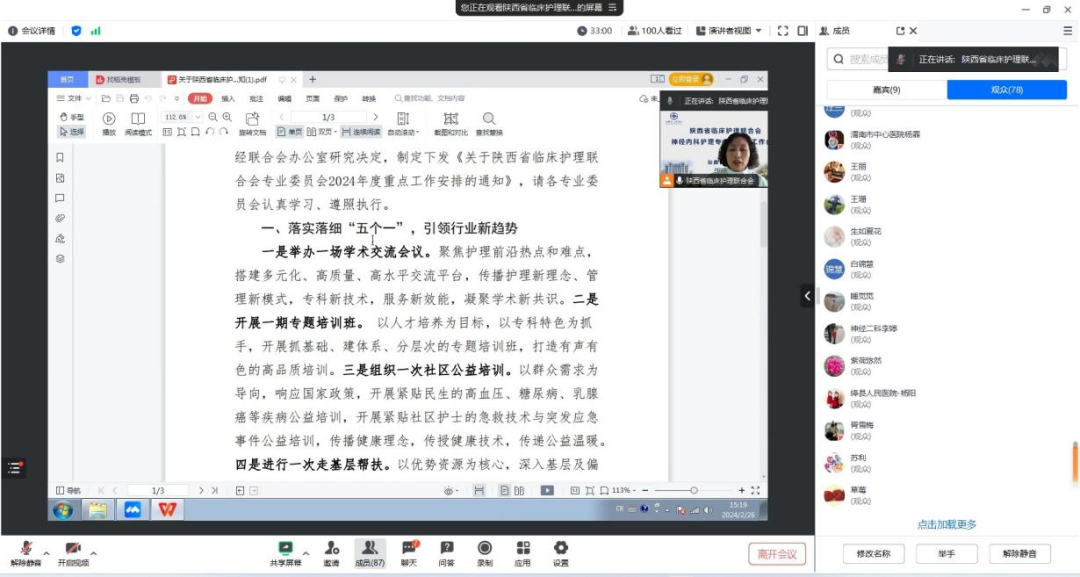Toggle the 成员(87) members panel icon
The height and width of the screenshot is (577, 1080).
click(370, 553)
